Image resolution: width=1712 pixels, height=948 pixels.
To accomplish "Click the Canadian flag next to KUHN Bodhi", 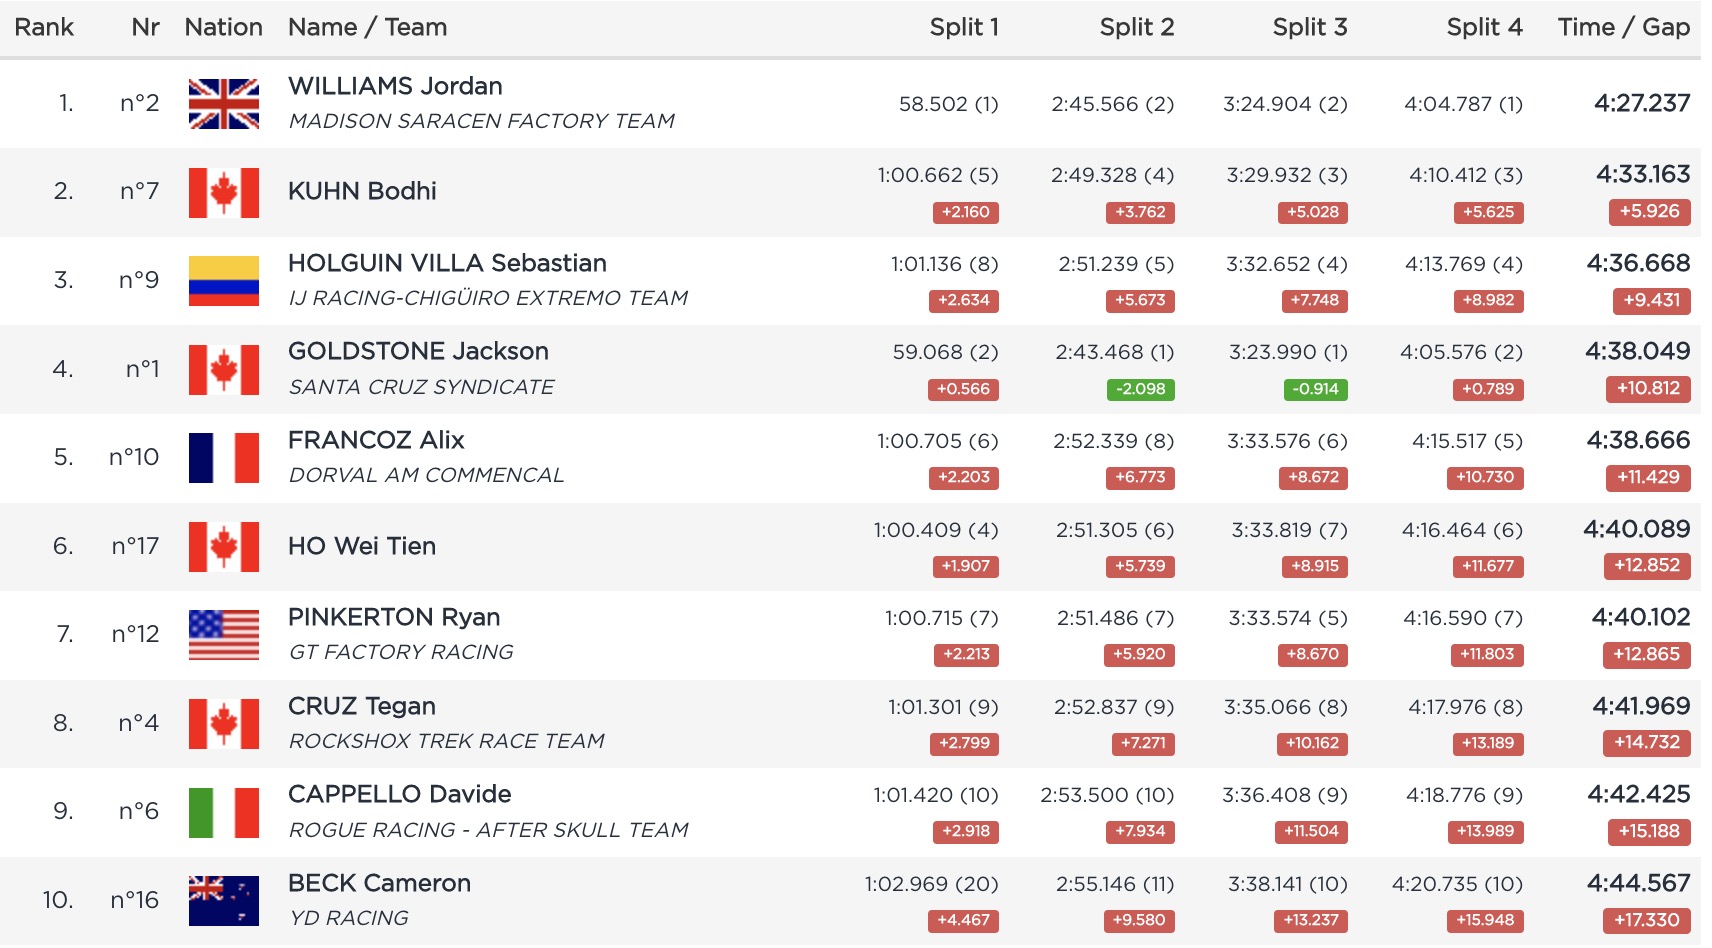I will point(224,192).
